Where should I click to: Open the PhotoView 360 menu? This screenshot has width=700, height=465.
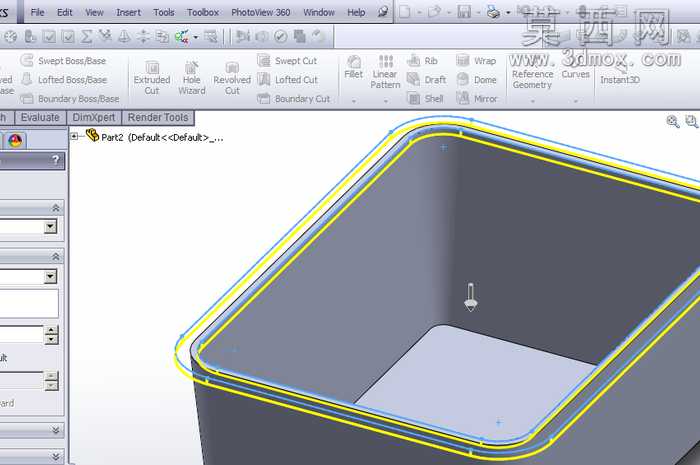[x=260, y=12]
